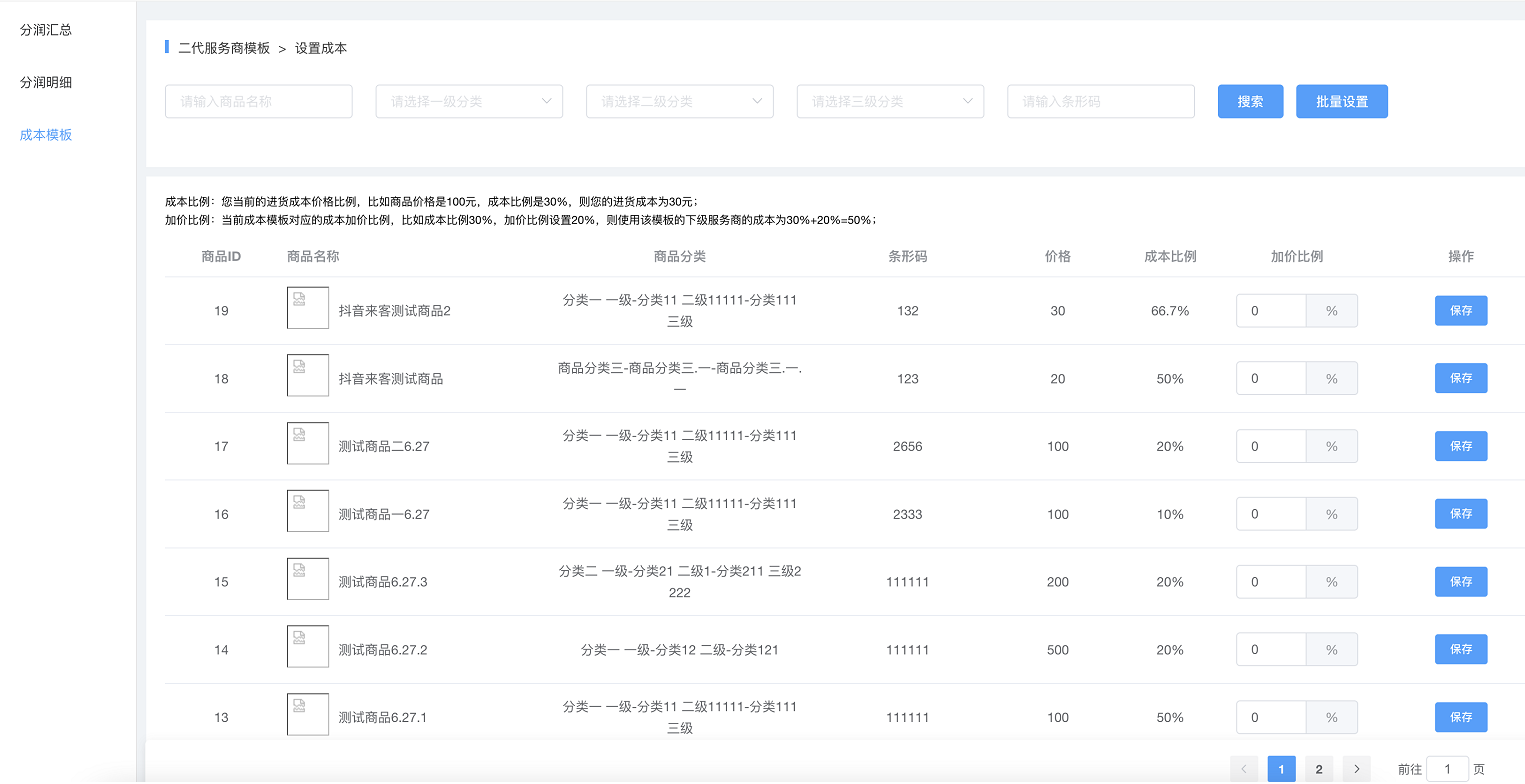Select 分润明细 sidebar menu item

(x=46, y=83)
